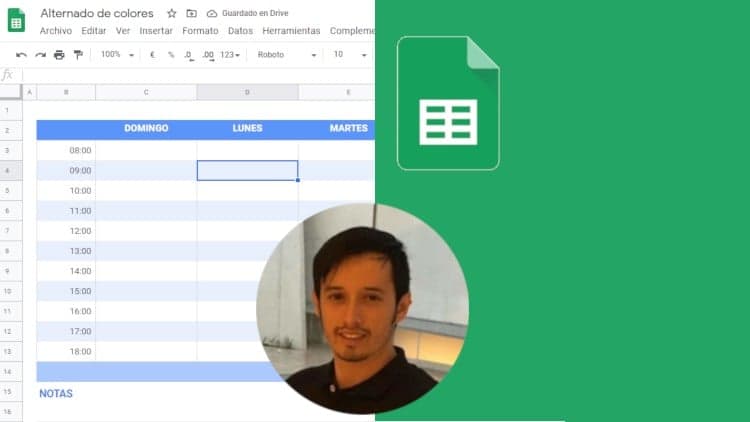Star the Alternado de colores document
The image size is (750, 422).
[x=171, y=13]
